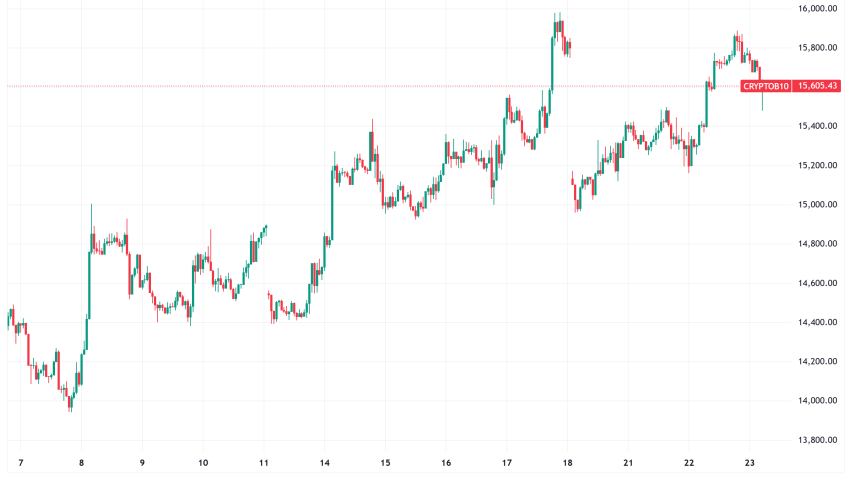Screen dimensions: 852x485
Task: Select day 14 on the date axis
Action: coord(325,464)
